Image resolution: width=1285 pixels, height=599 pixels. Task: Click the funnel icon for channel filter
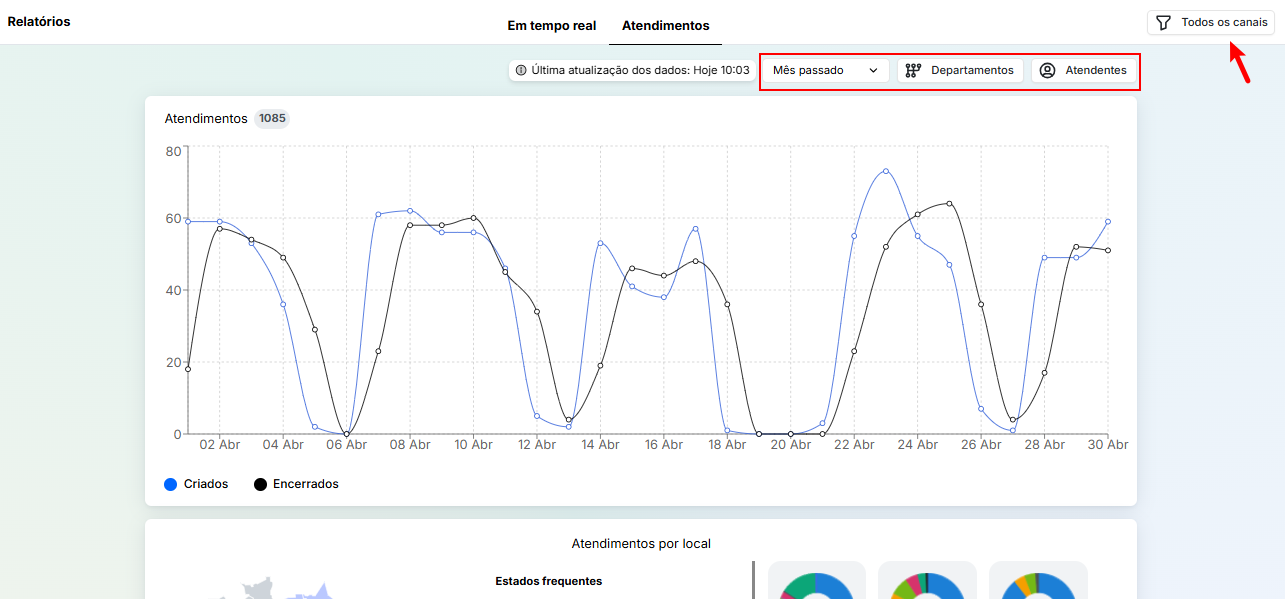click(x=1163, y=23)
